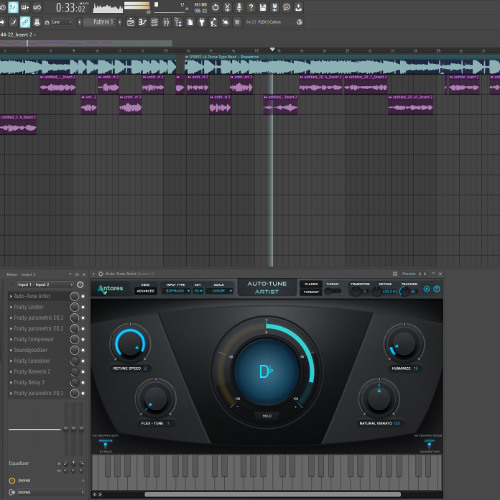
Task: Click the render compress icon beside save
Action: (x=275, y=7)
